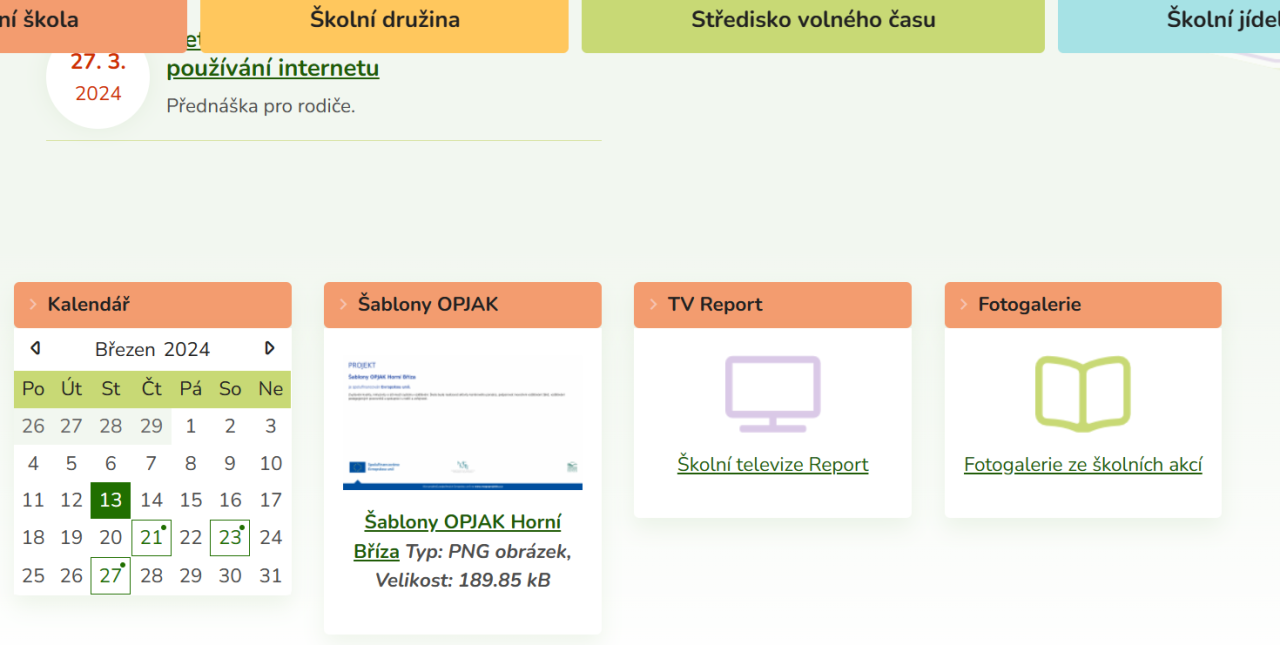Open the Šablony OPJAK Horní Bříza link
The height and width of the screenshot is (645, 1280).
click(462, 523)
